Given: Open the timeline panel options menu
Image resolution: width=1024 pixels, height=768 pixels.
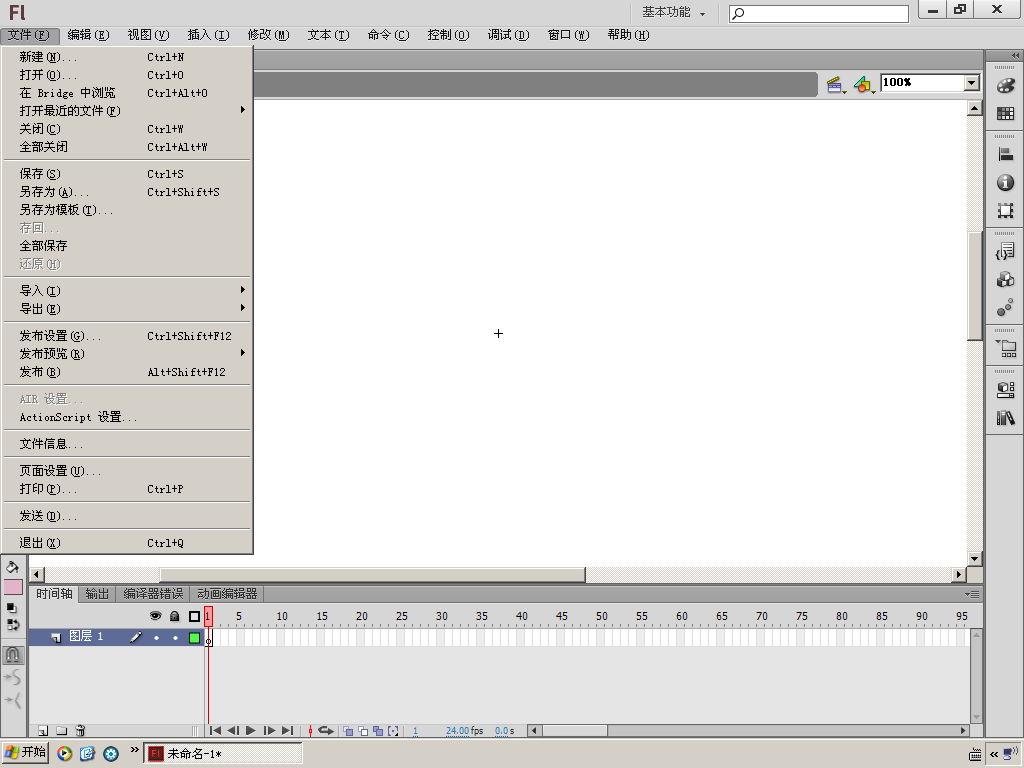Looking at the screenshot, I should point(972,594).
